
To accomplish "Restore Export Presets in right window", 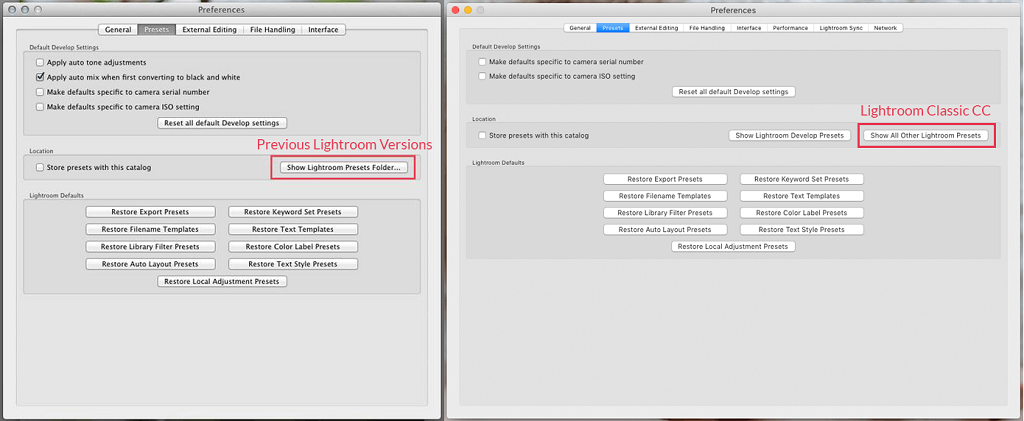I will 665,179.
